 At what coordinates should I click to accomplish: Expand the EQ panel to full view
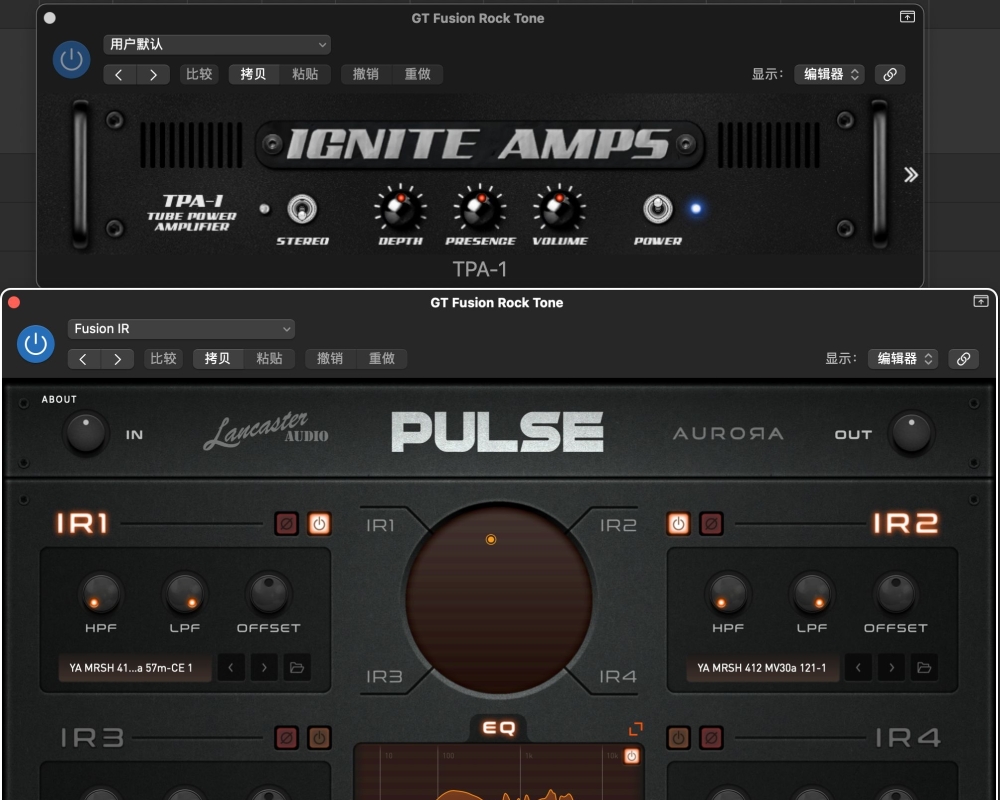point(635,729)
